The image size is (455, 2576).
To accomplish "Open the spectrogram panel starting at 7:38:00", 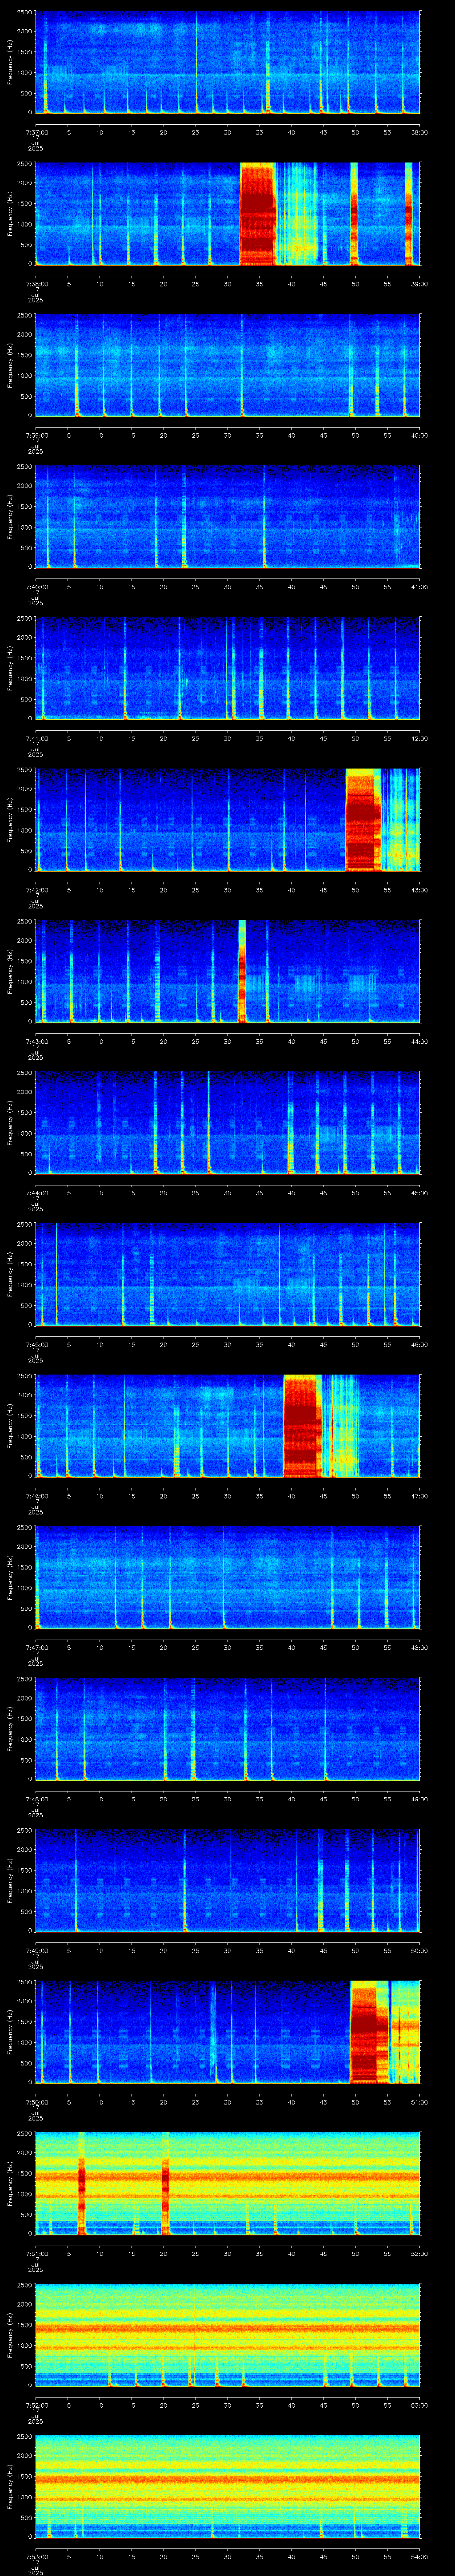I will click(227, 213).
